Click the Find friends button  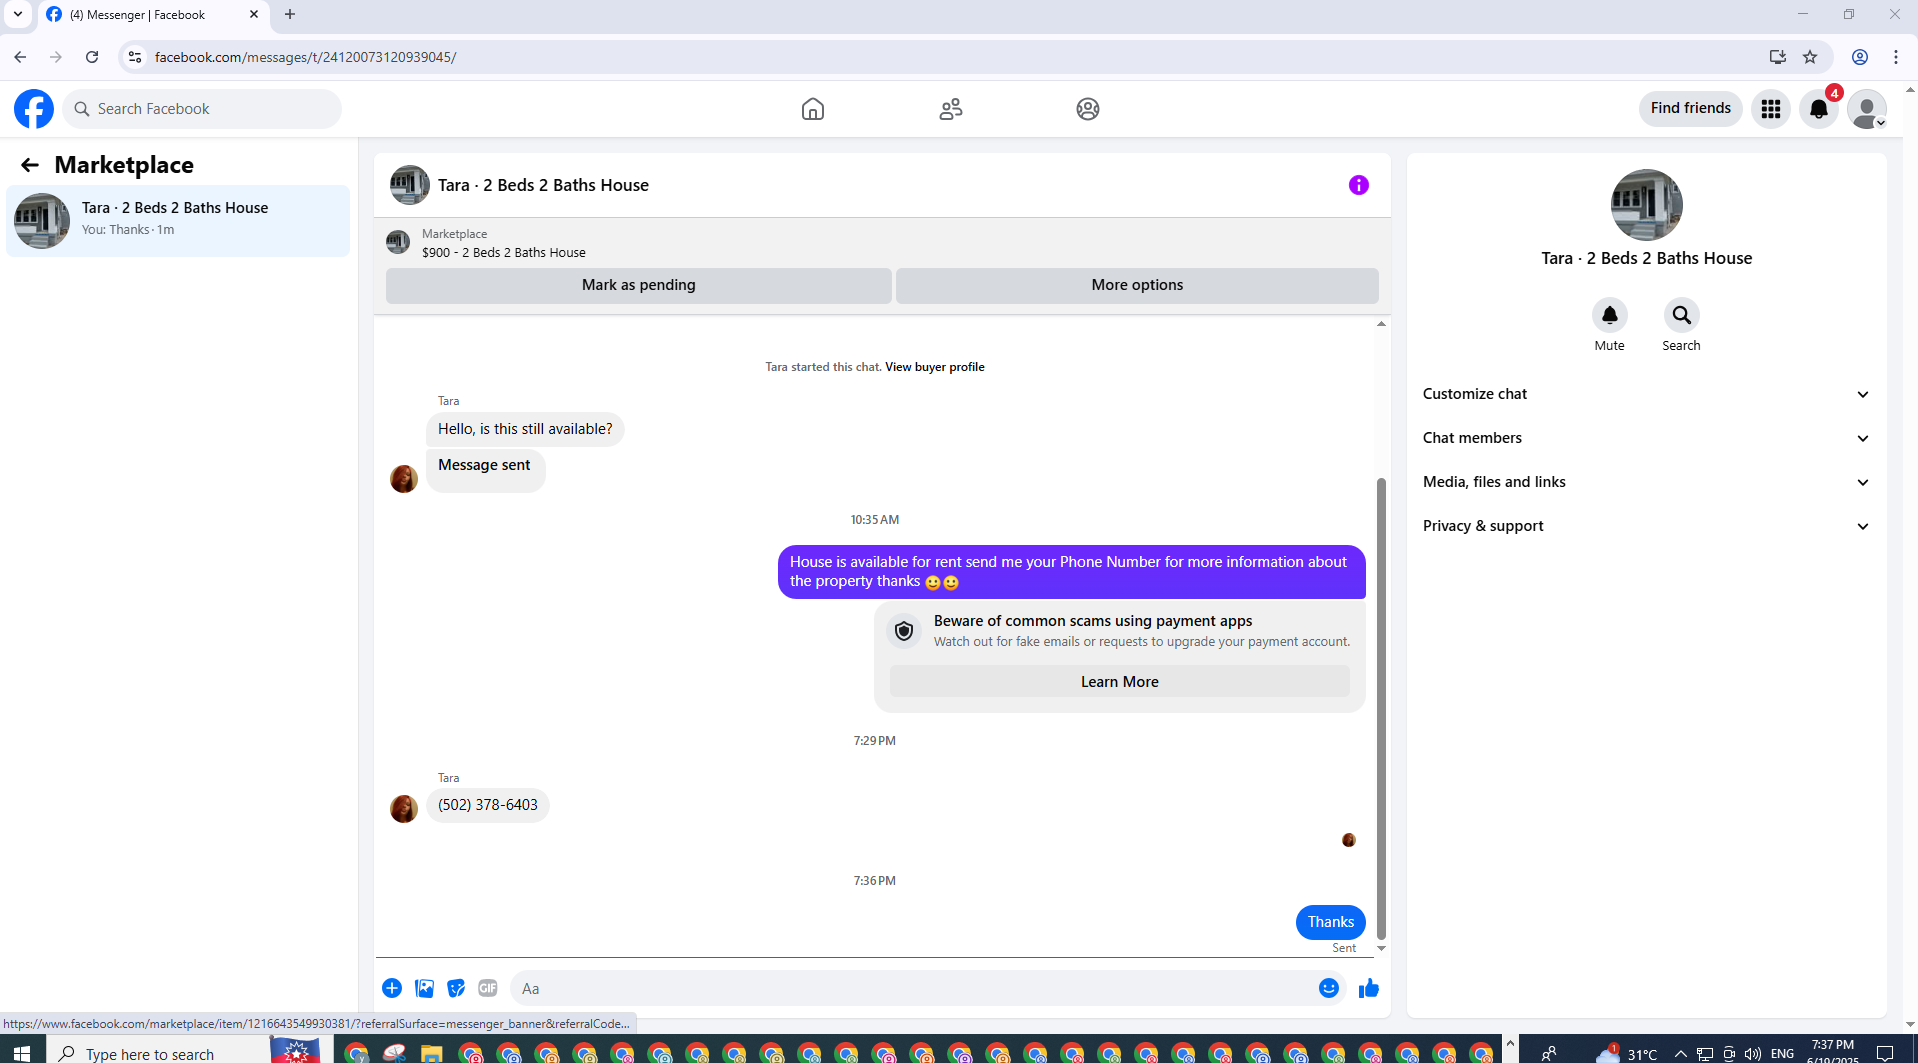pos(1691,108)
